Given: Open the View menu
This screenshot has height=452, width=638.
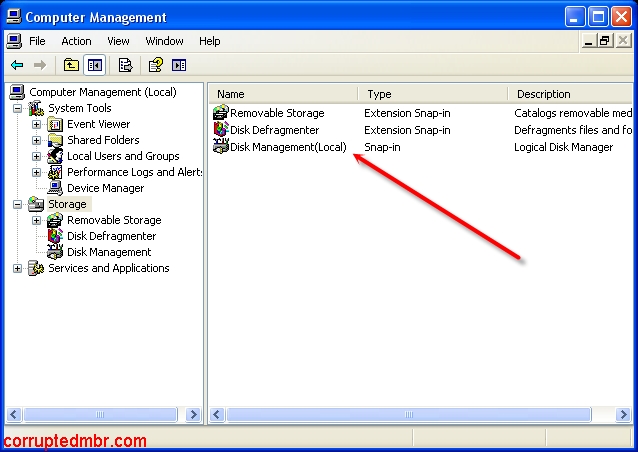Looking at the screenshot, I should pos(119,41).
